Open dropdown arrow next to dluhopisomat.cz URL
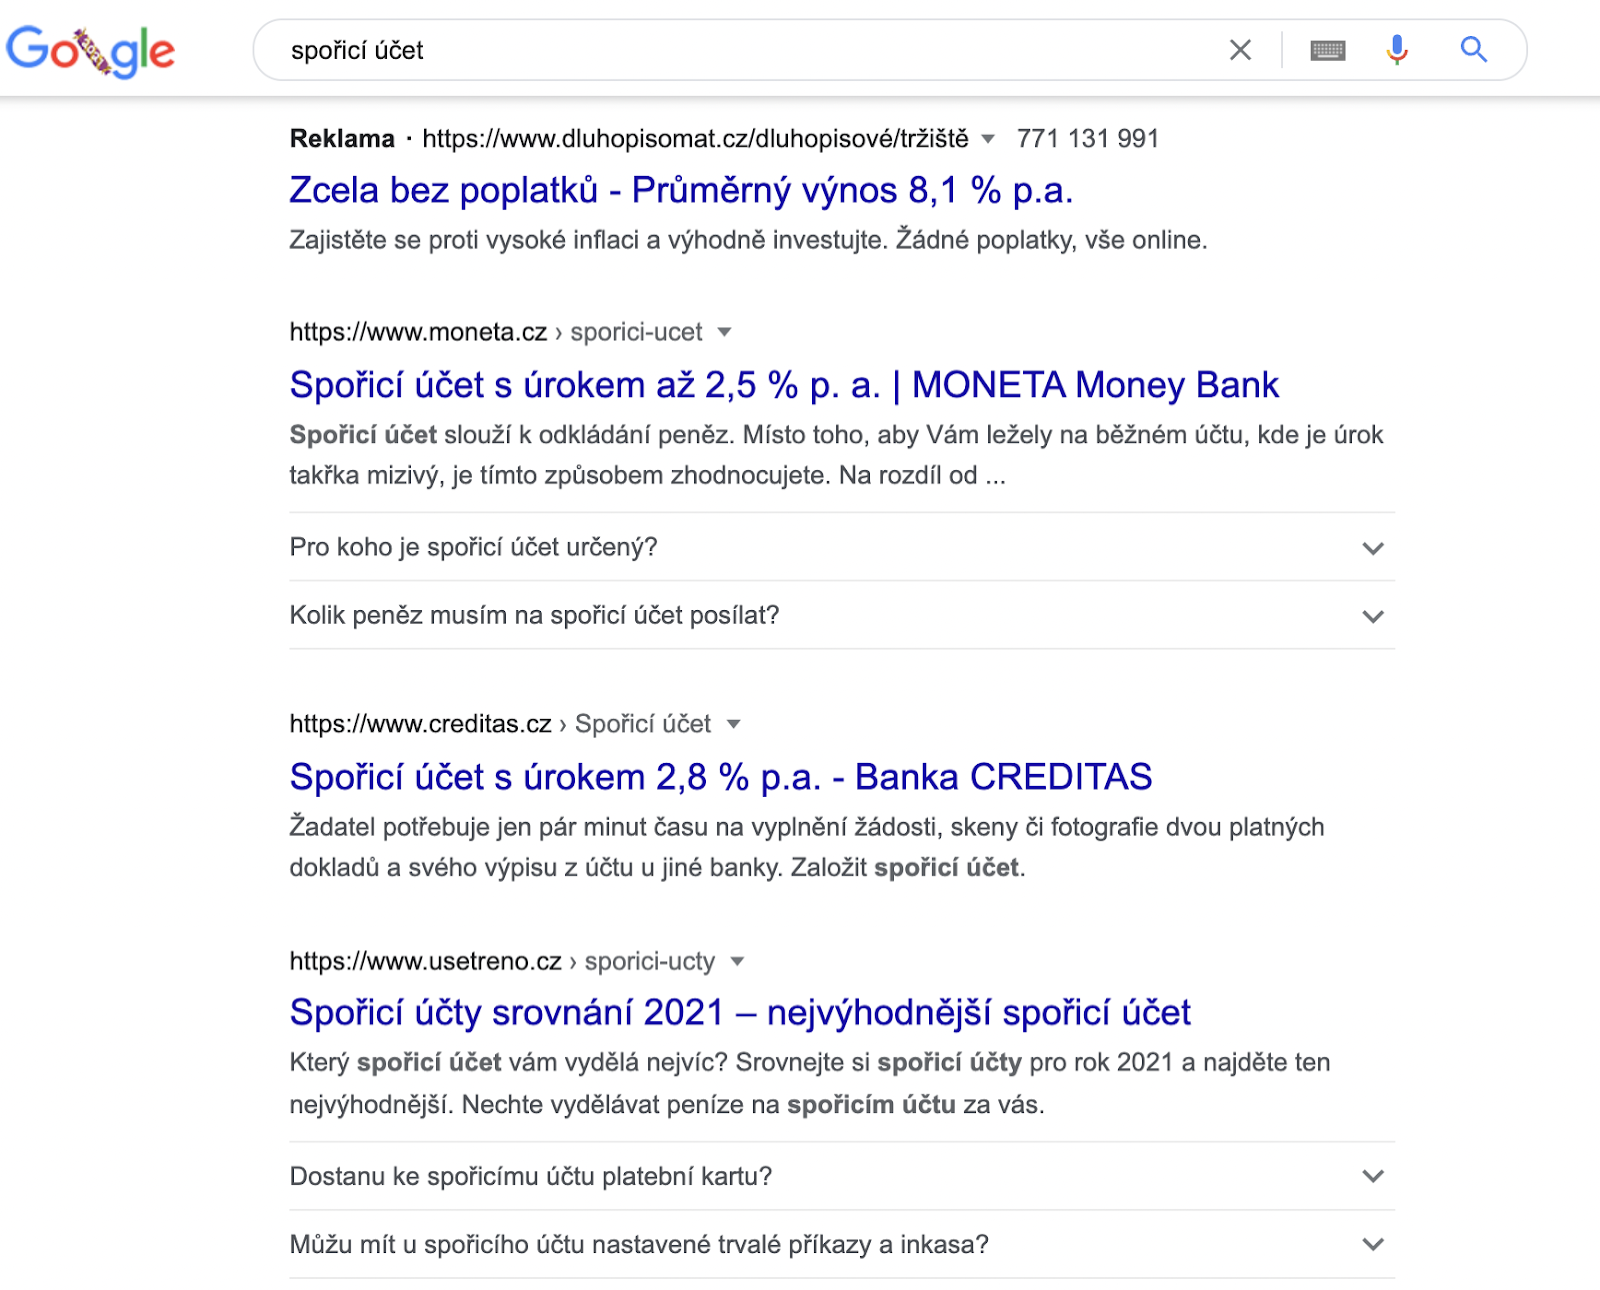The width and height of the screenshot is (1600, 1290). tap(988, 139)
